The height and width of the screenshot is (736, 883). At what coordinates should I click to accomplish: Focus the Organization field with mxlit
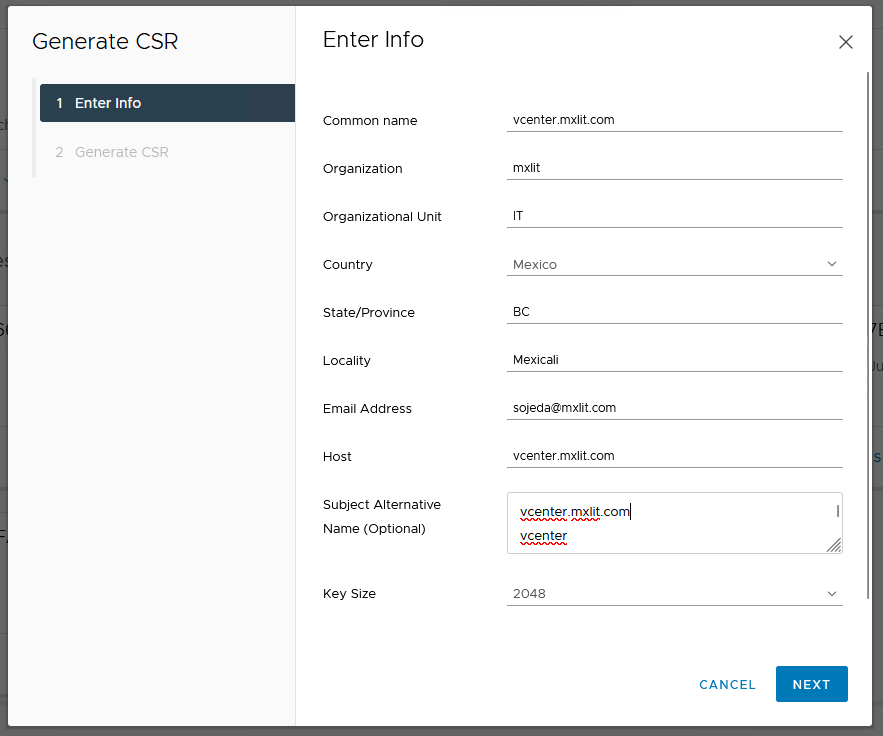coord(674,168)
